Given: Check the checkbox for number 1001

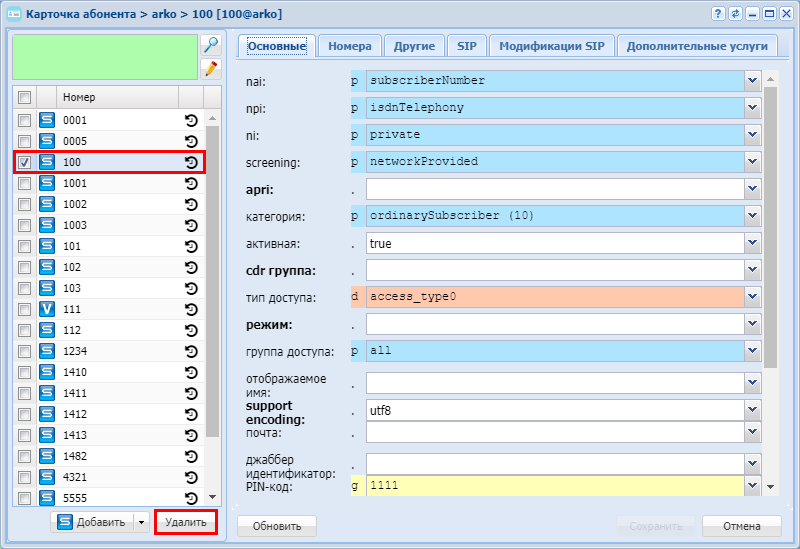Looking at the screenshot, I should [x=25, y=183].
